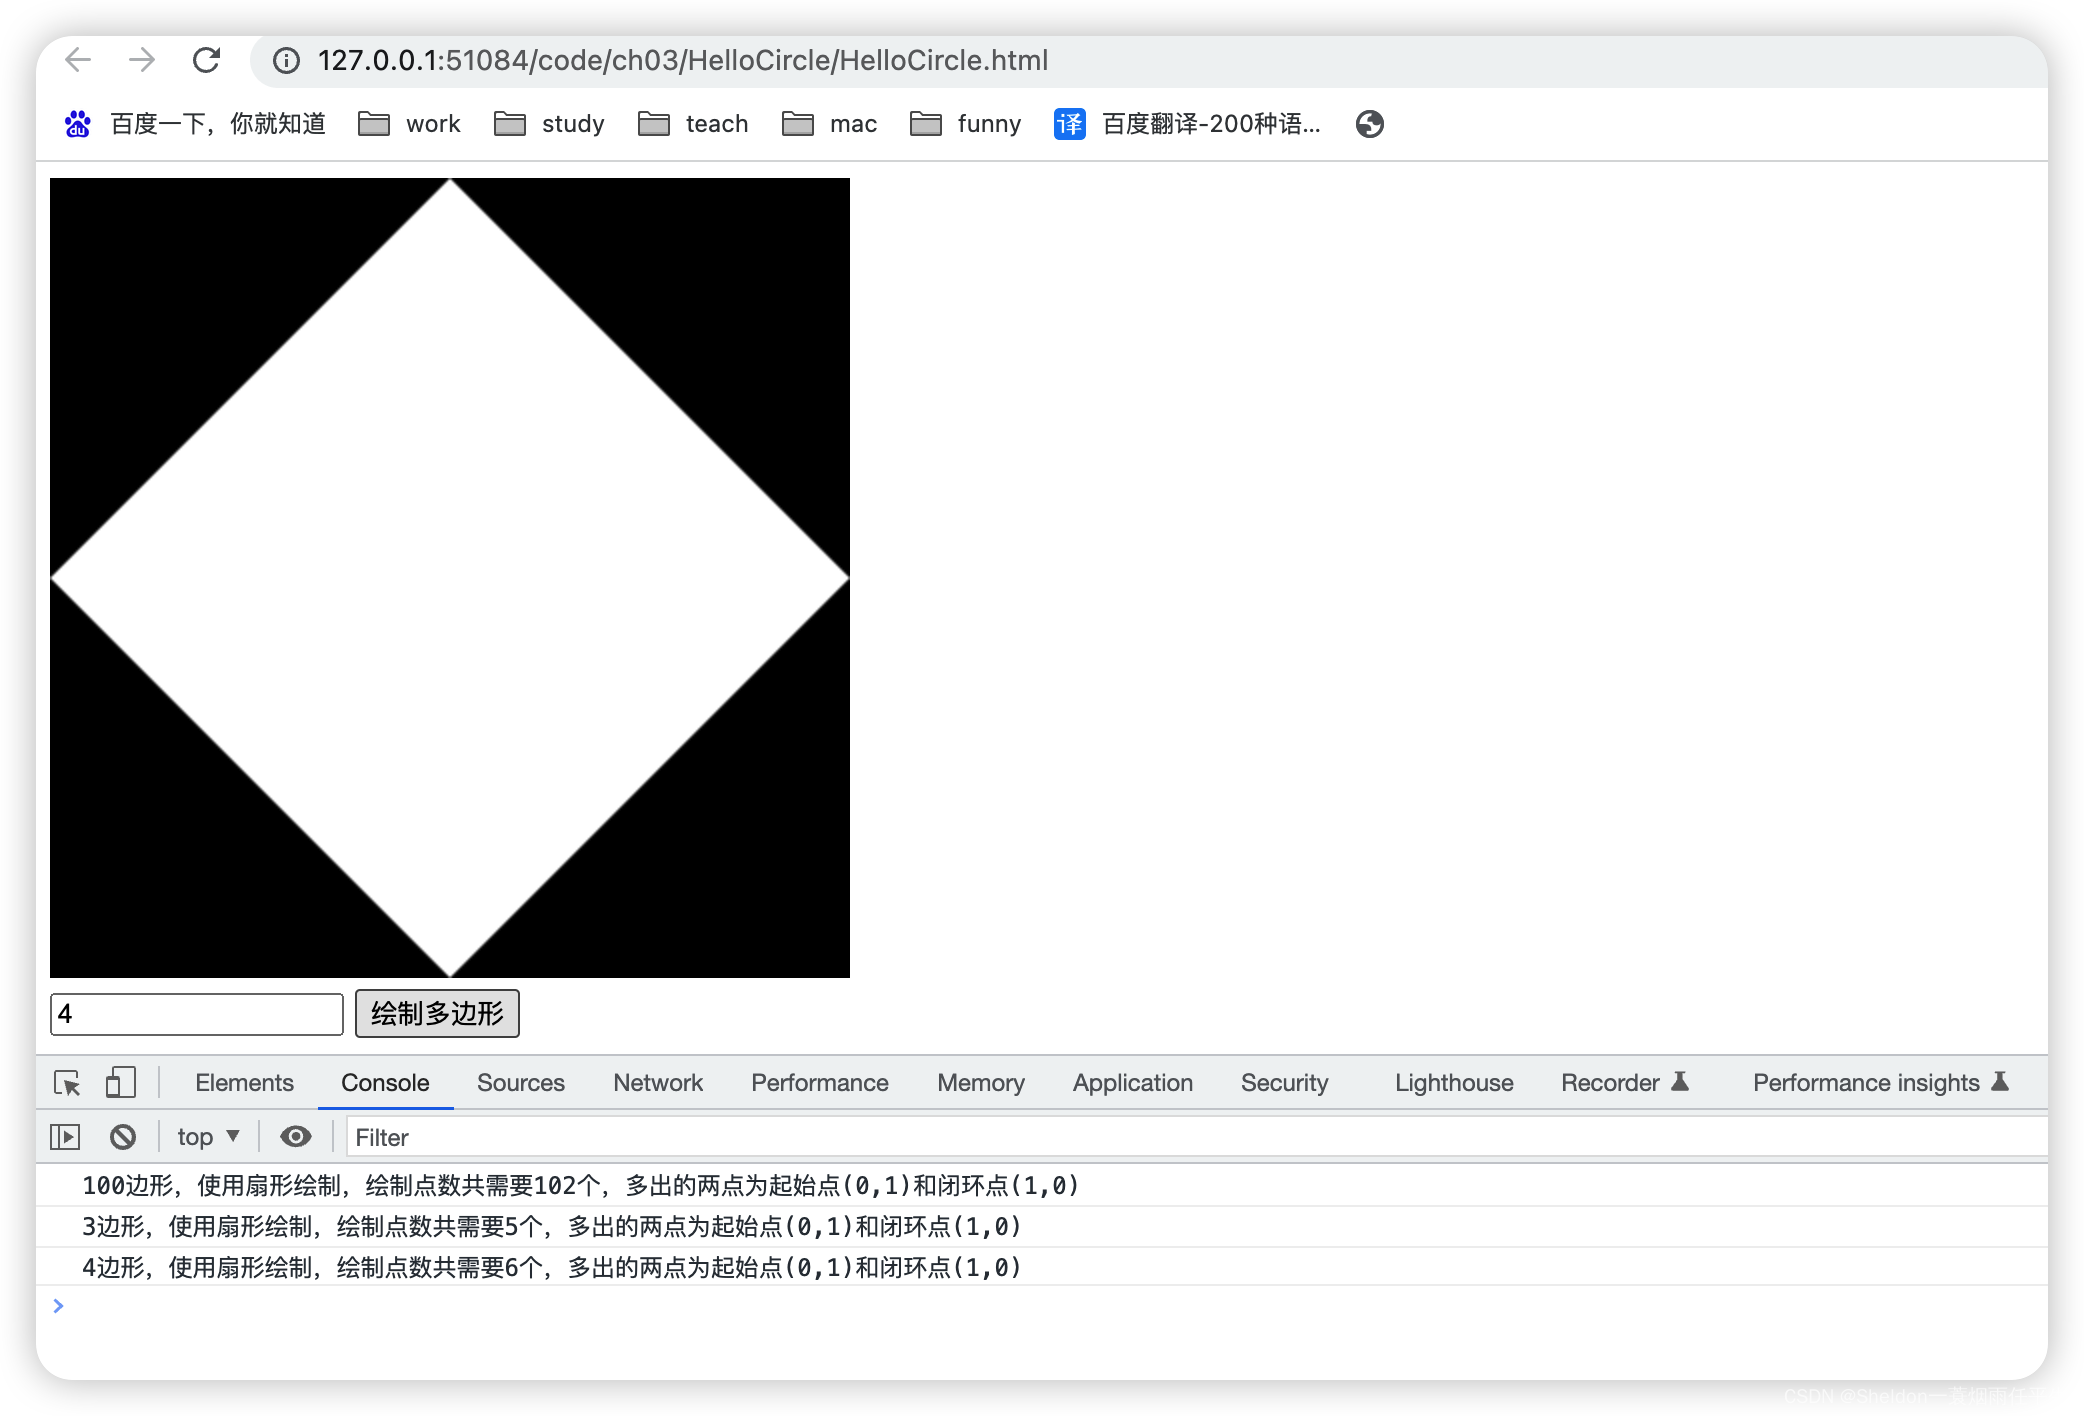Open the work bookmarks folder
Image resolution: width=2084 pixels, height=1416 pixels.
click(x=410, y=124)
